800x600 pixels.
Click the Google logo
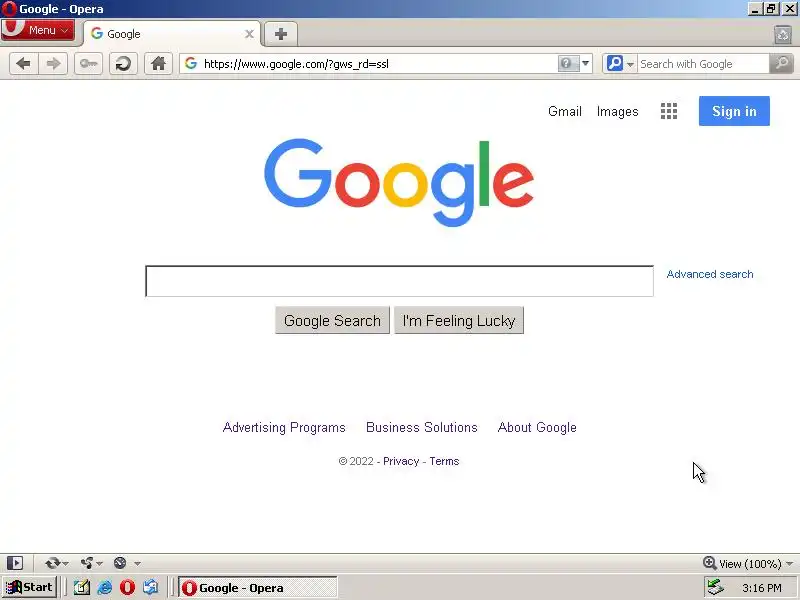click(x=399, y=182)
